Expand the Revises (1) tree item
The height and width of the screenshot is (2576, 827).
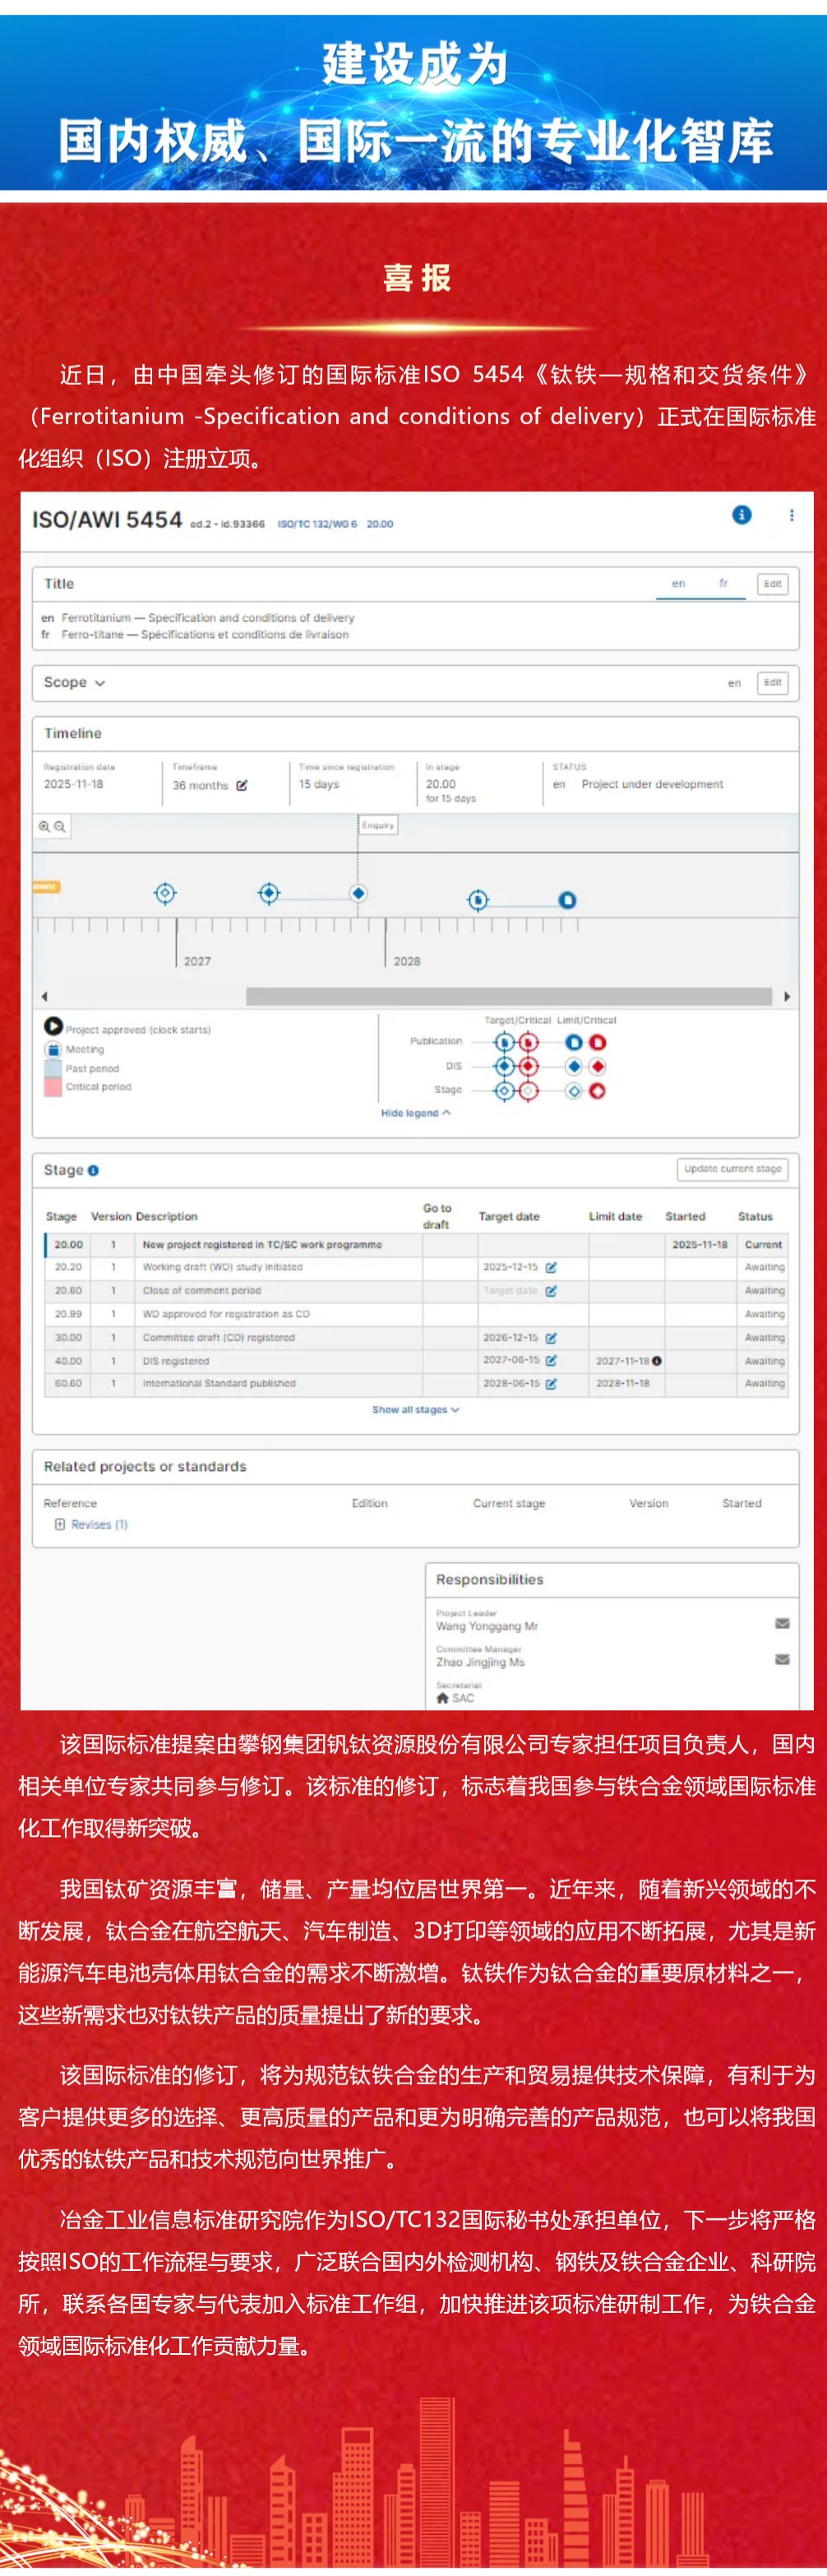[60, 1525]
